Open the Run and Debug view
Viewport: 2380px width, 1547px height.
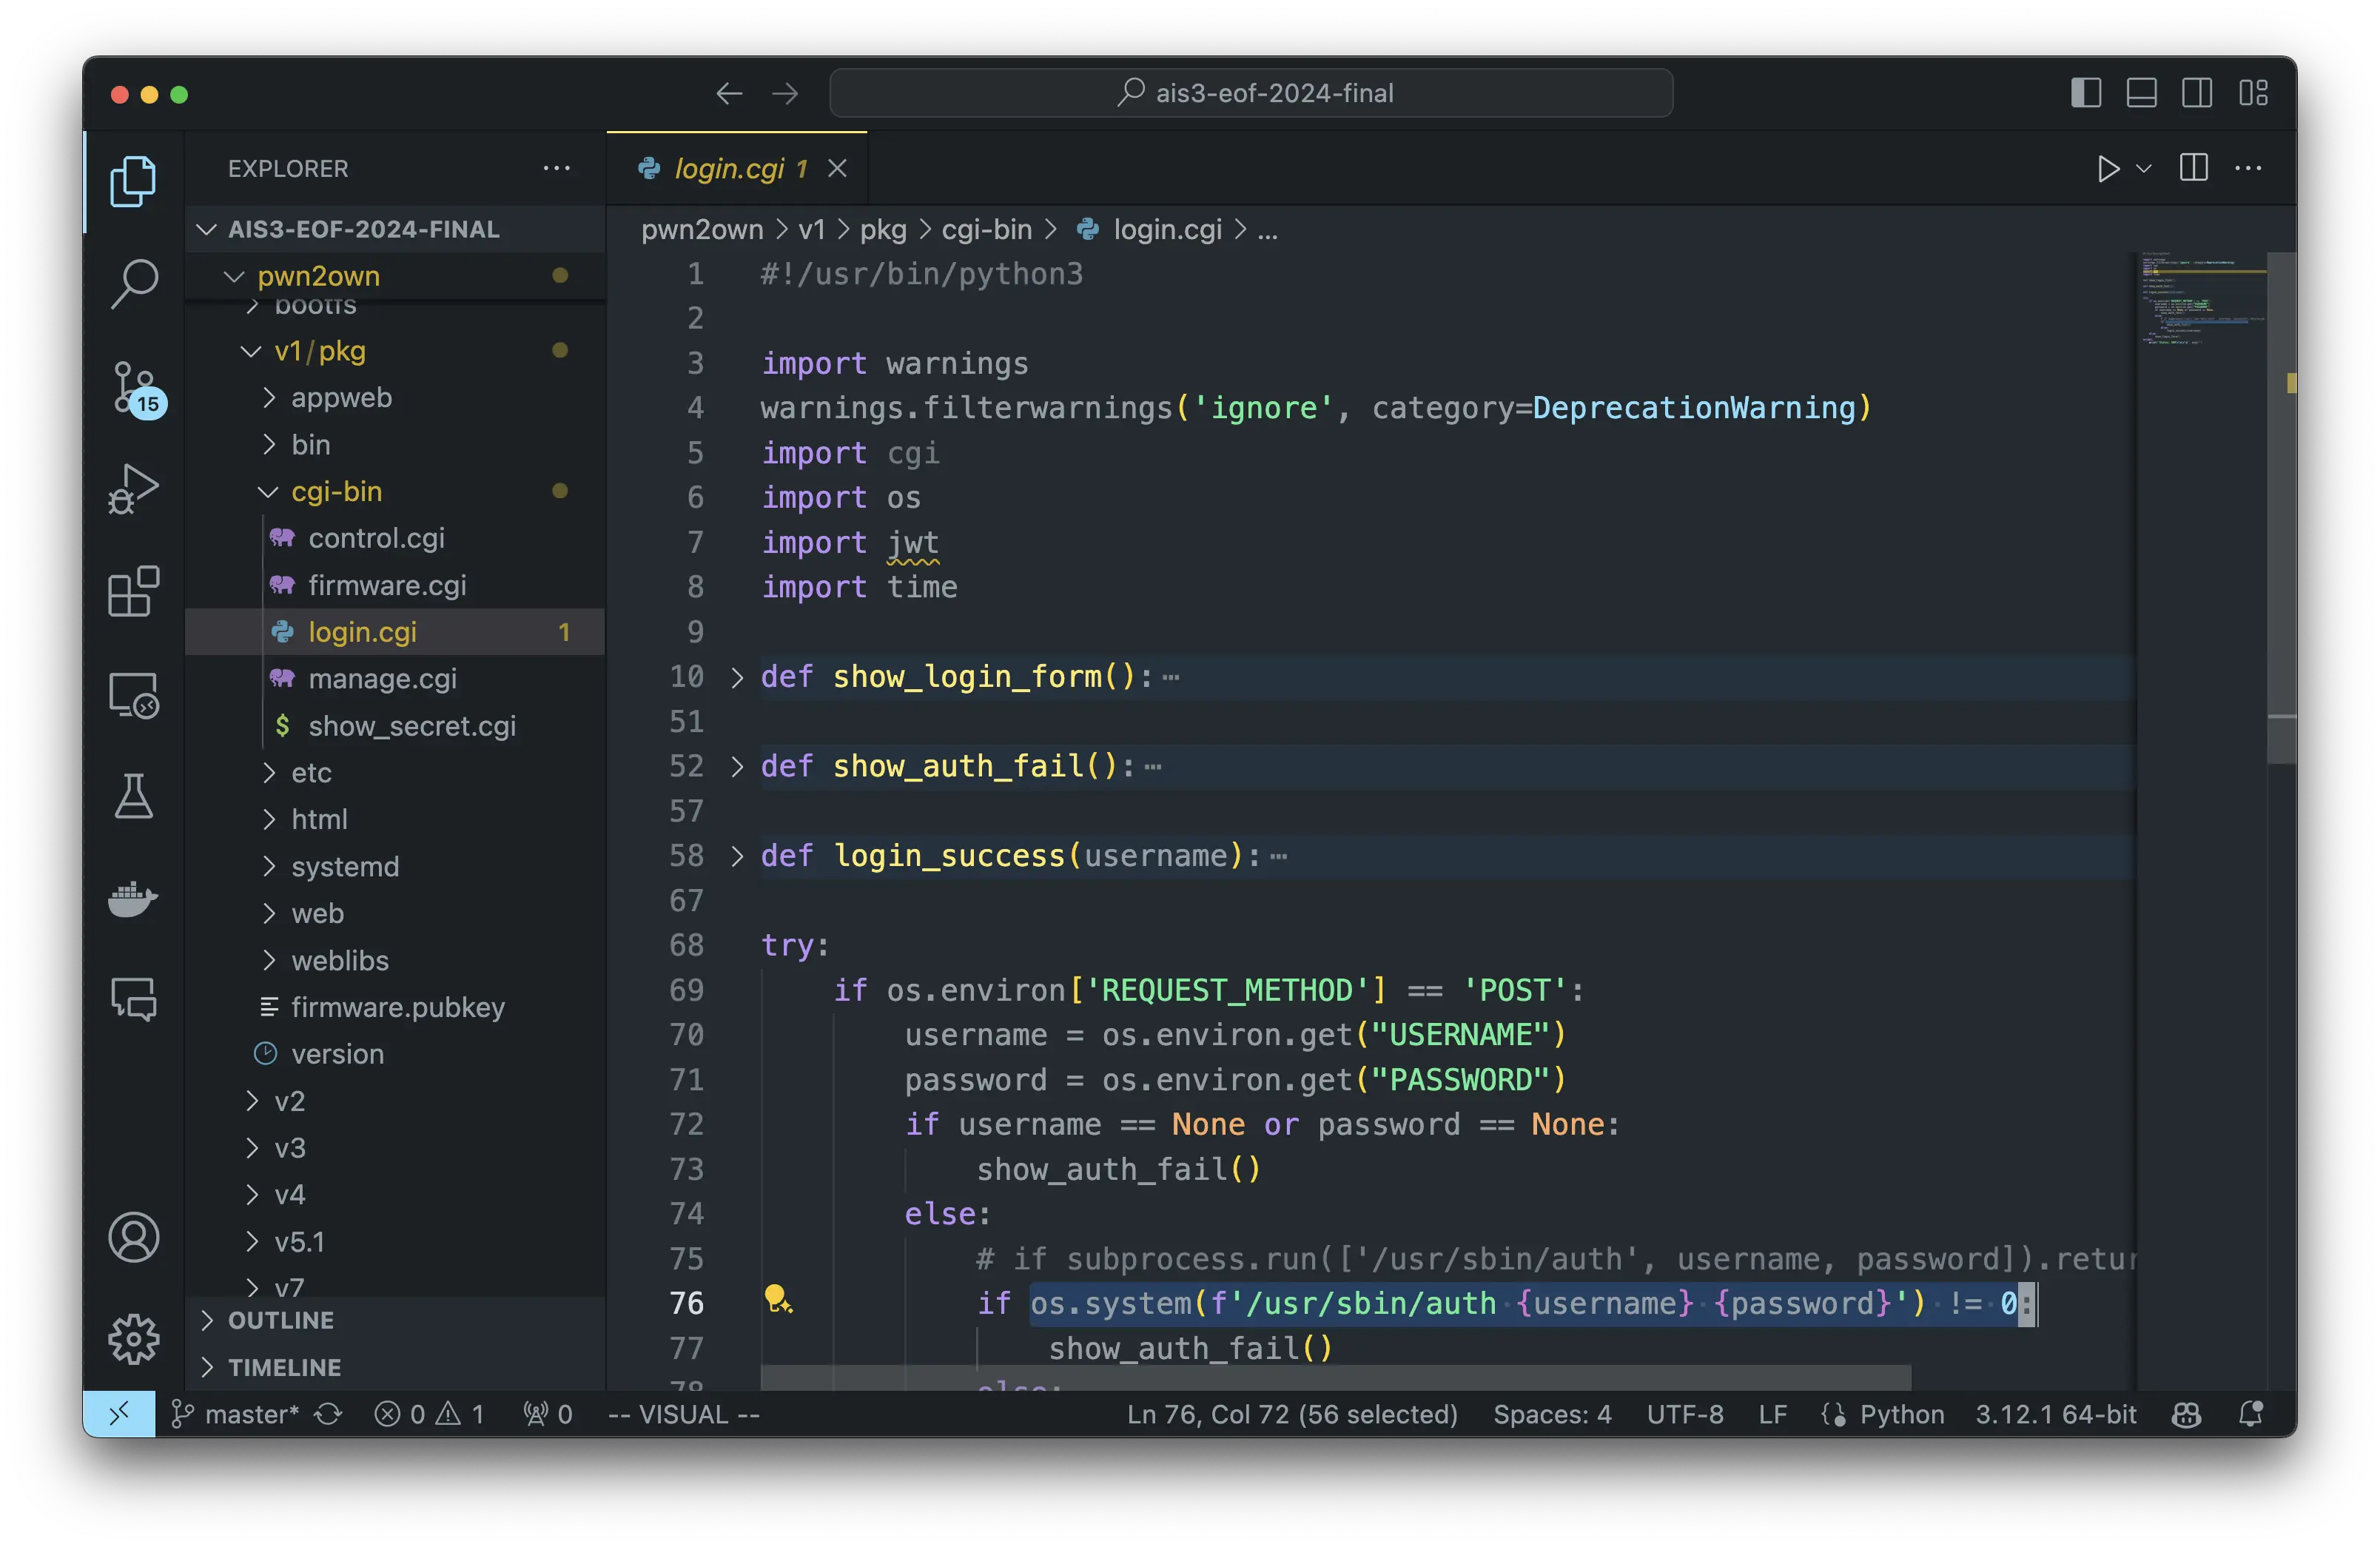133,489
